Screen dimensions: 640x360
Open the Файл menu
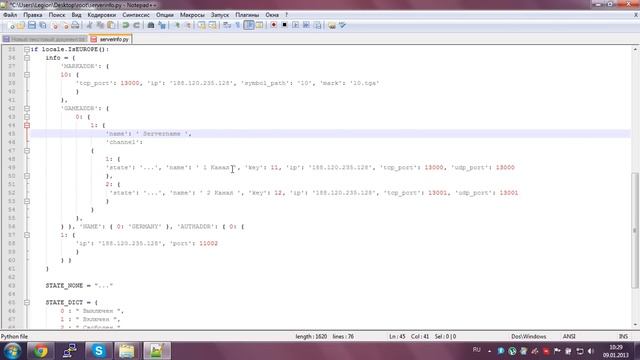(x=10, y=15)
